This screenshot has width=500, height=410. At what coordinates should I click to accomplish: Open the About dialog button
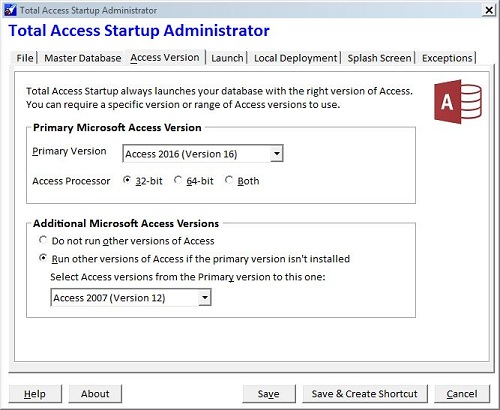[x=95, y=394]
